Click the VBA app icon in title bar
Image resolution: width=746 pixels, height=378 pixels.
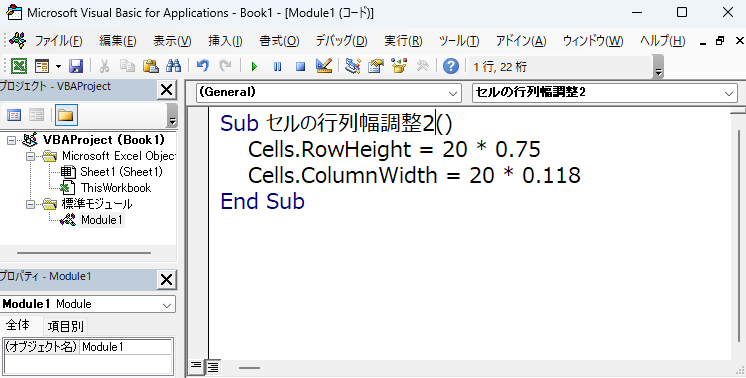pyautogui.click(x=14, y=12)
